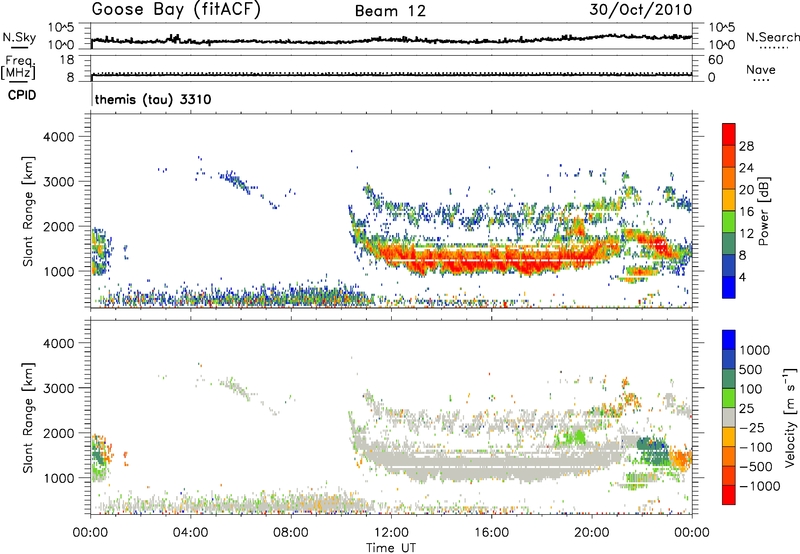
Task: Click the '-1000' tick on Velocity colorbar
Action: point(759,486)
